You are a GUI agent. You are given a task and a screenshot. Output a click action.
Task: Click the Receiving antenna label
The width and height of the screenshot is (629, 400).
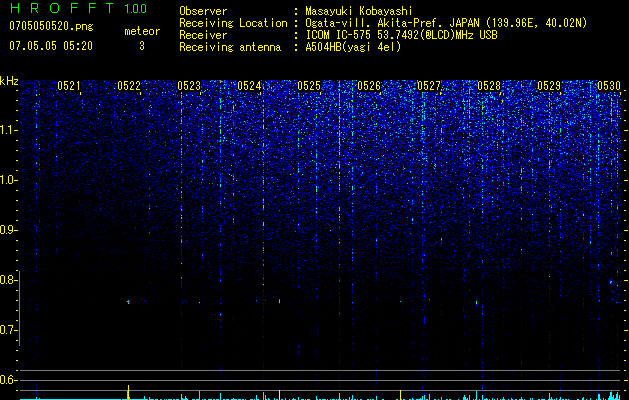(x=230, y=47)
